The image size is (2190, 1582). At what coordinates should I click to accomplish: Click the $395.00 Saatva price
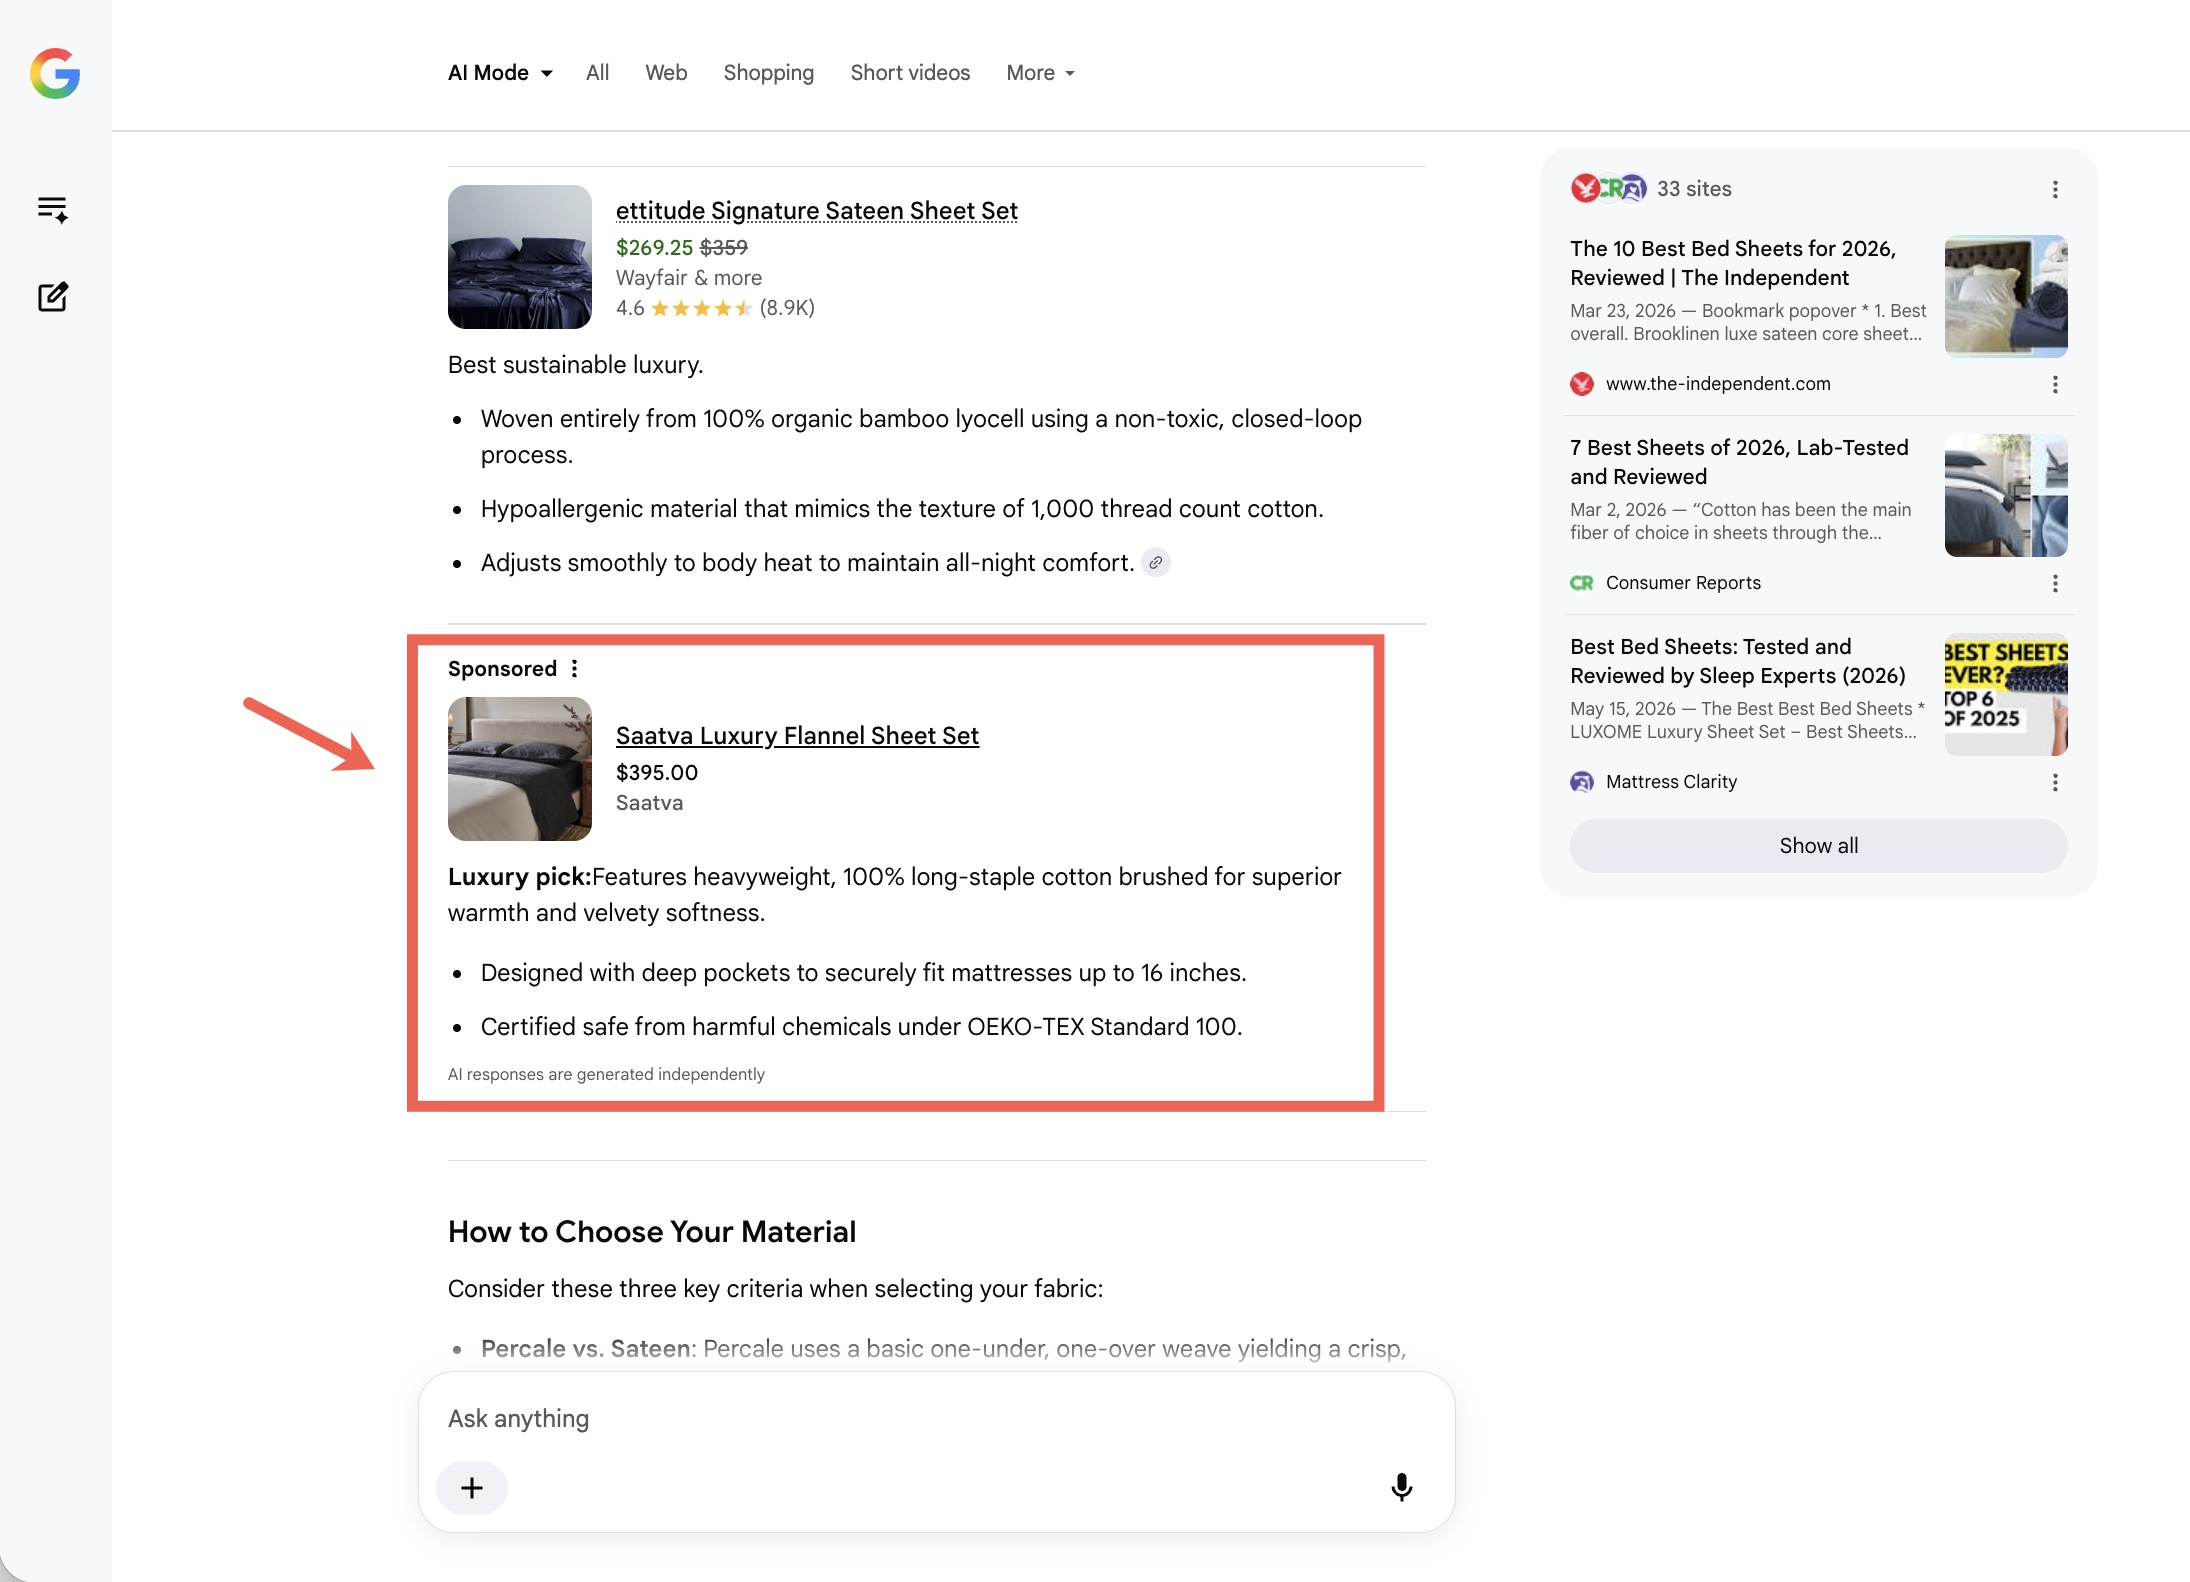coord(657,773)
